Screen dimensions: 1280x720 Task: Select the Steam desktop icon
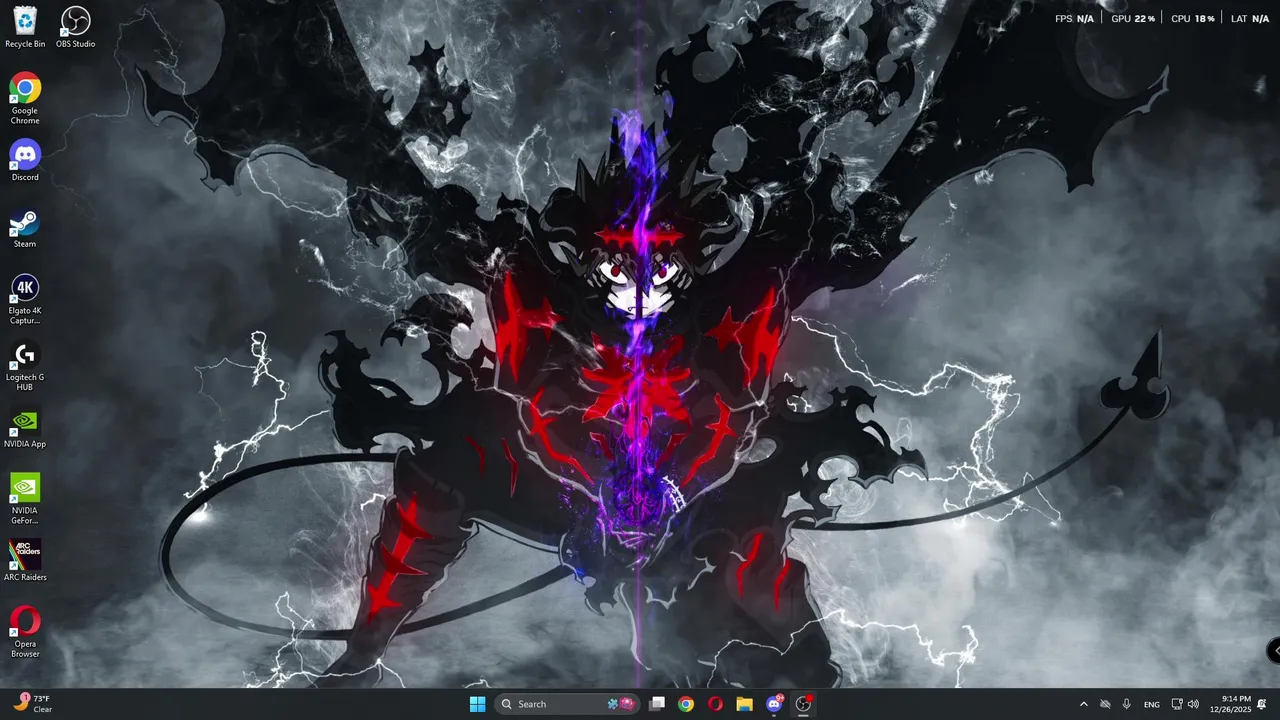click(25, 227)
